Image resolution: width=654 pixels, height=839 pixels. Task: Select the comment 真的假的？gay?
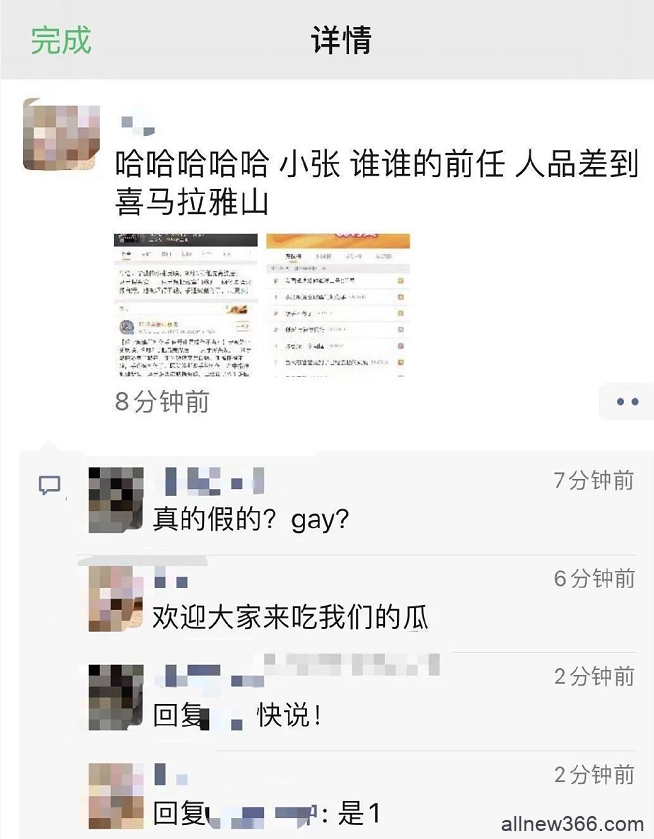point(251,519)
